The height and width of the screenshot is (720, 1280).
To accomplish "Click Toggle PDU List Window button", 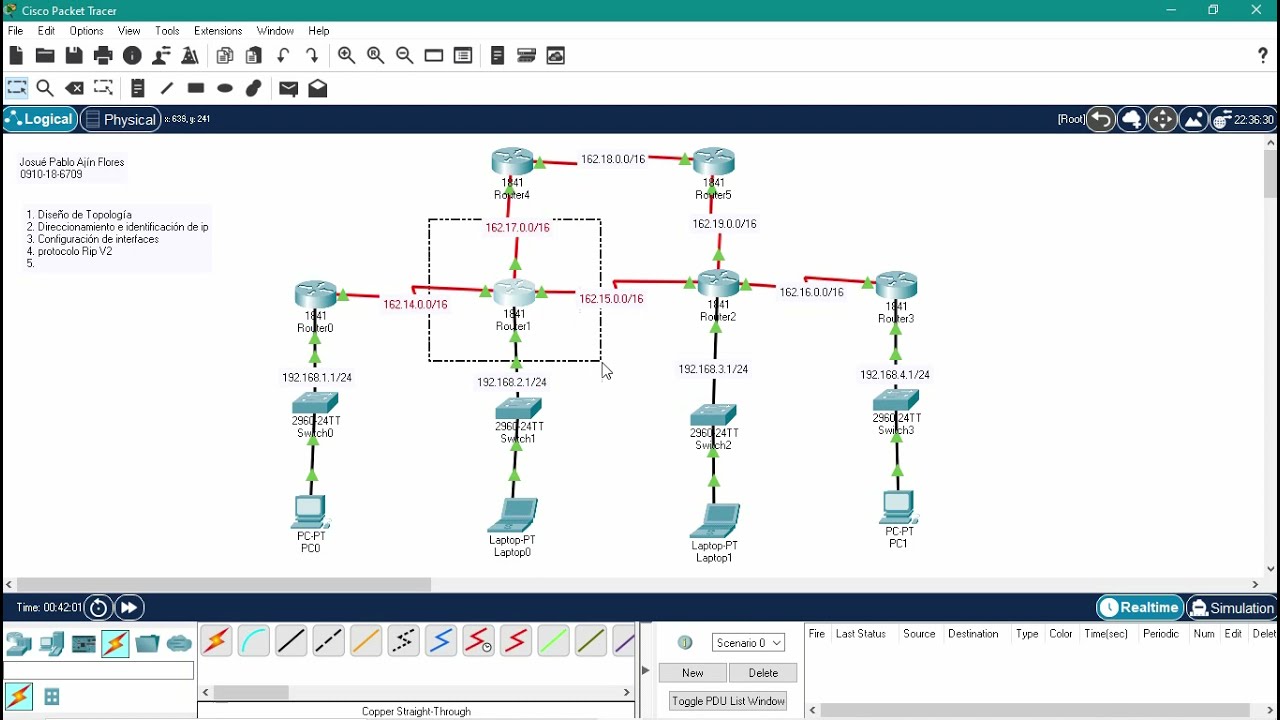I will pos(728,701).
